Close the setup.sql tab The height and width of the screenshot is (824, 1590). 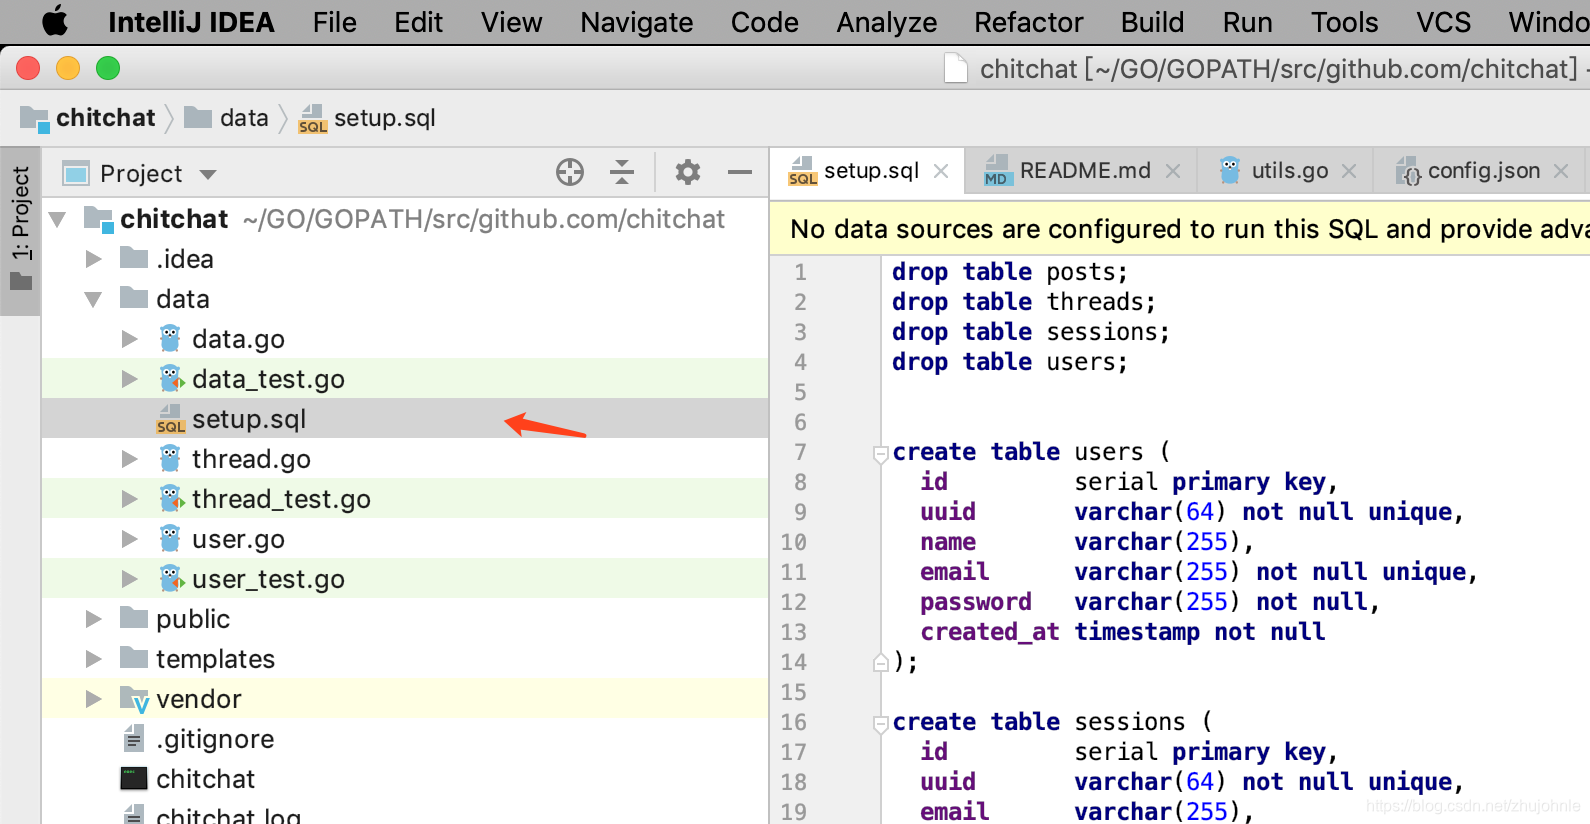pyautogui.click(x=941, y=171)
